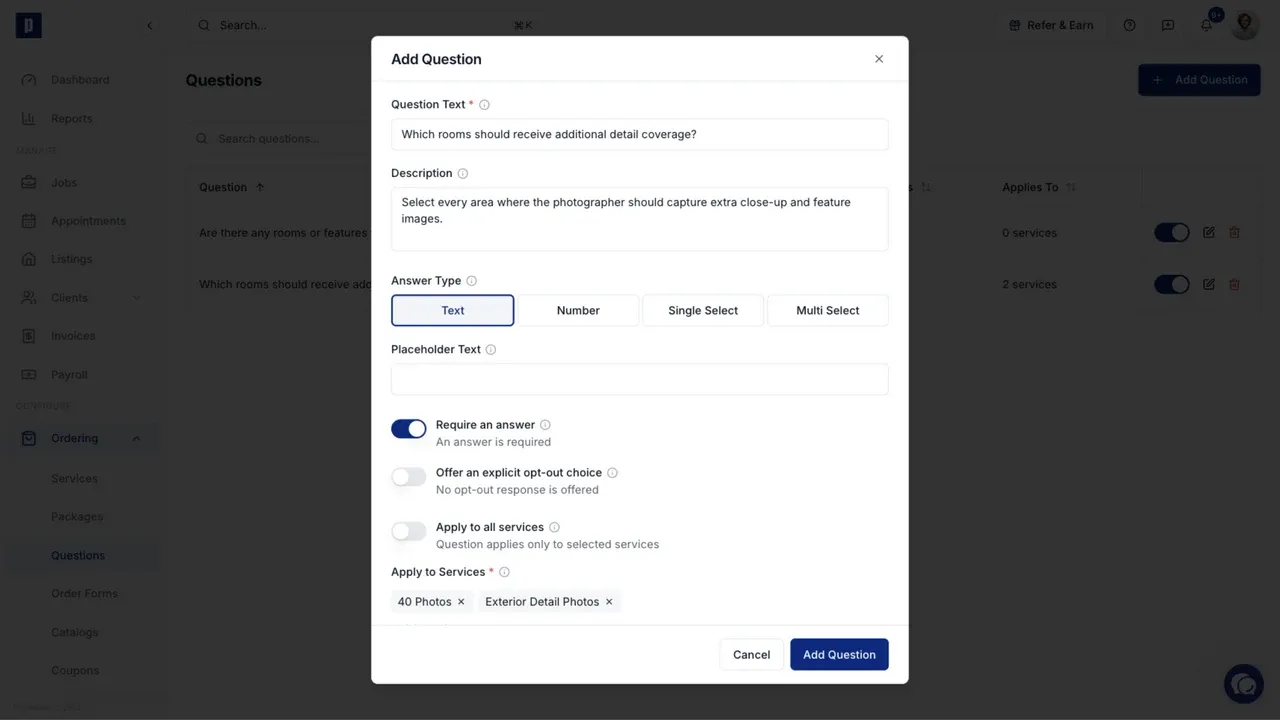Select the Multi Select answer type
The height and width of the screenshot is (720, 1280).
point(828,310)
